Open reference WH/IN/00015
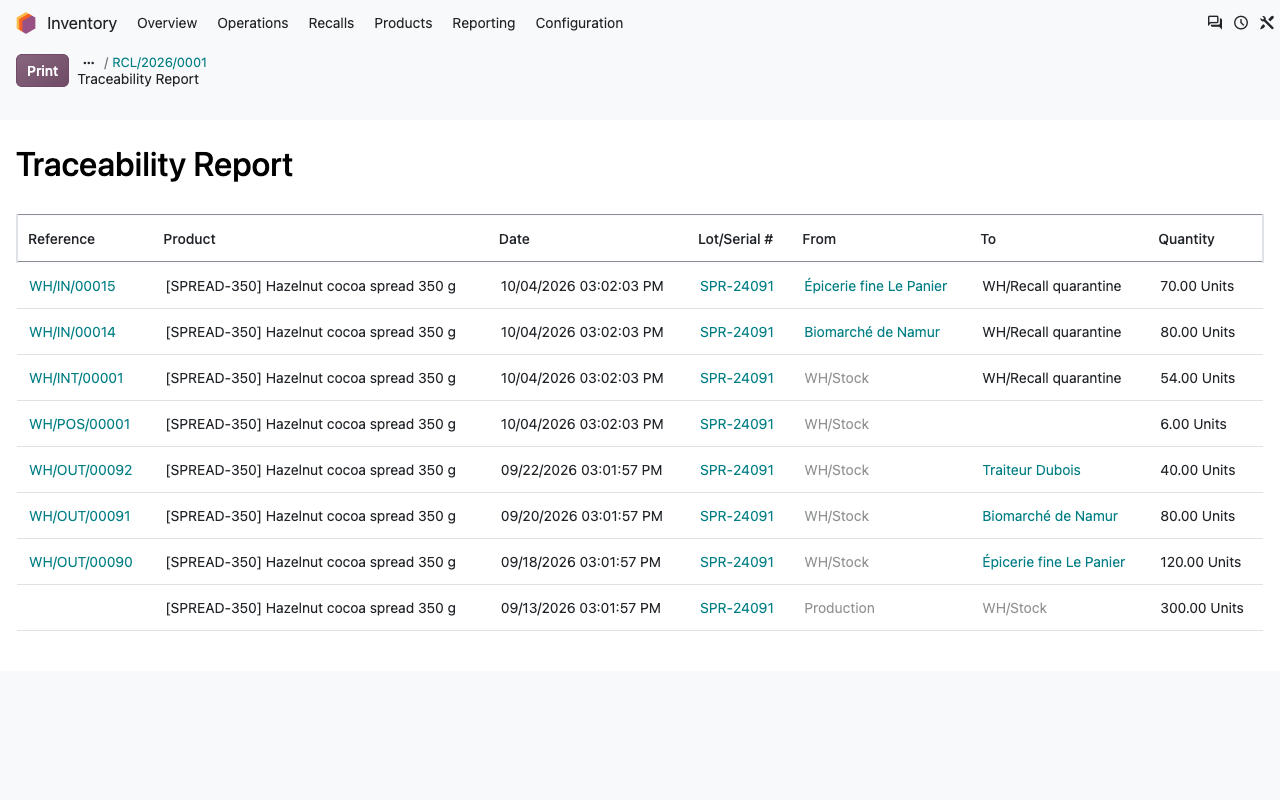The width and height of the screenshot is (1280, 800). tap(72, 286)
